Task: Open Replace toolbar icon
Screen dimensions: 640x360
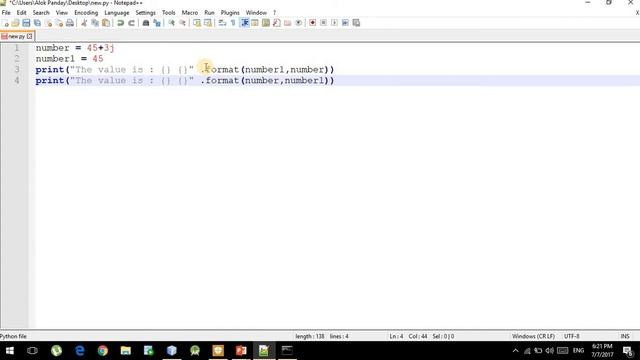Action: click(x=157, y=23)
